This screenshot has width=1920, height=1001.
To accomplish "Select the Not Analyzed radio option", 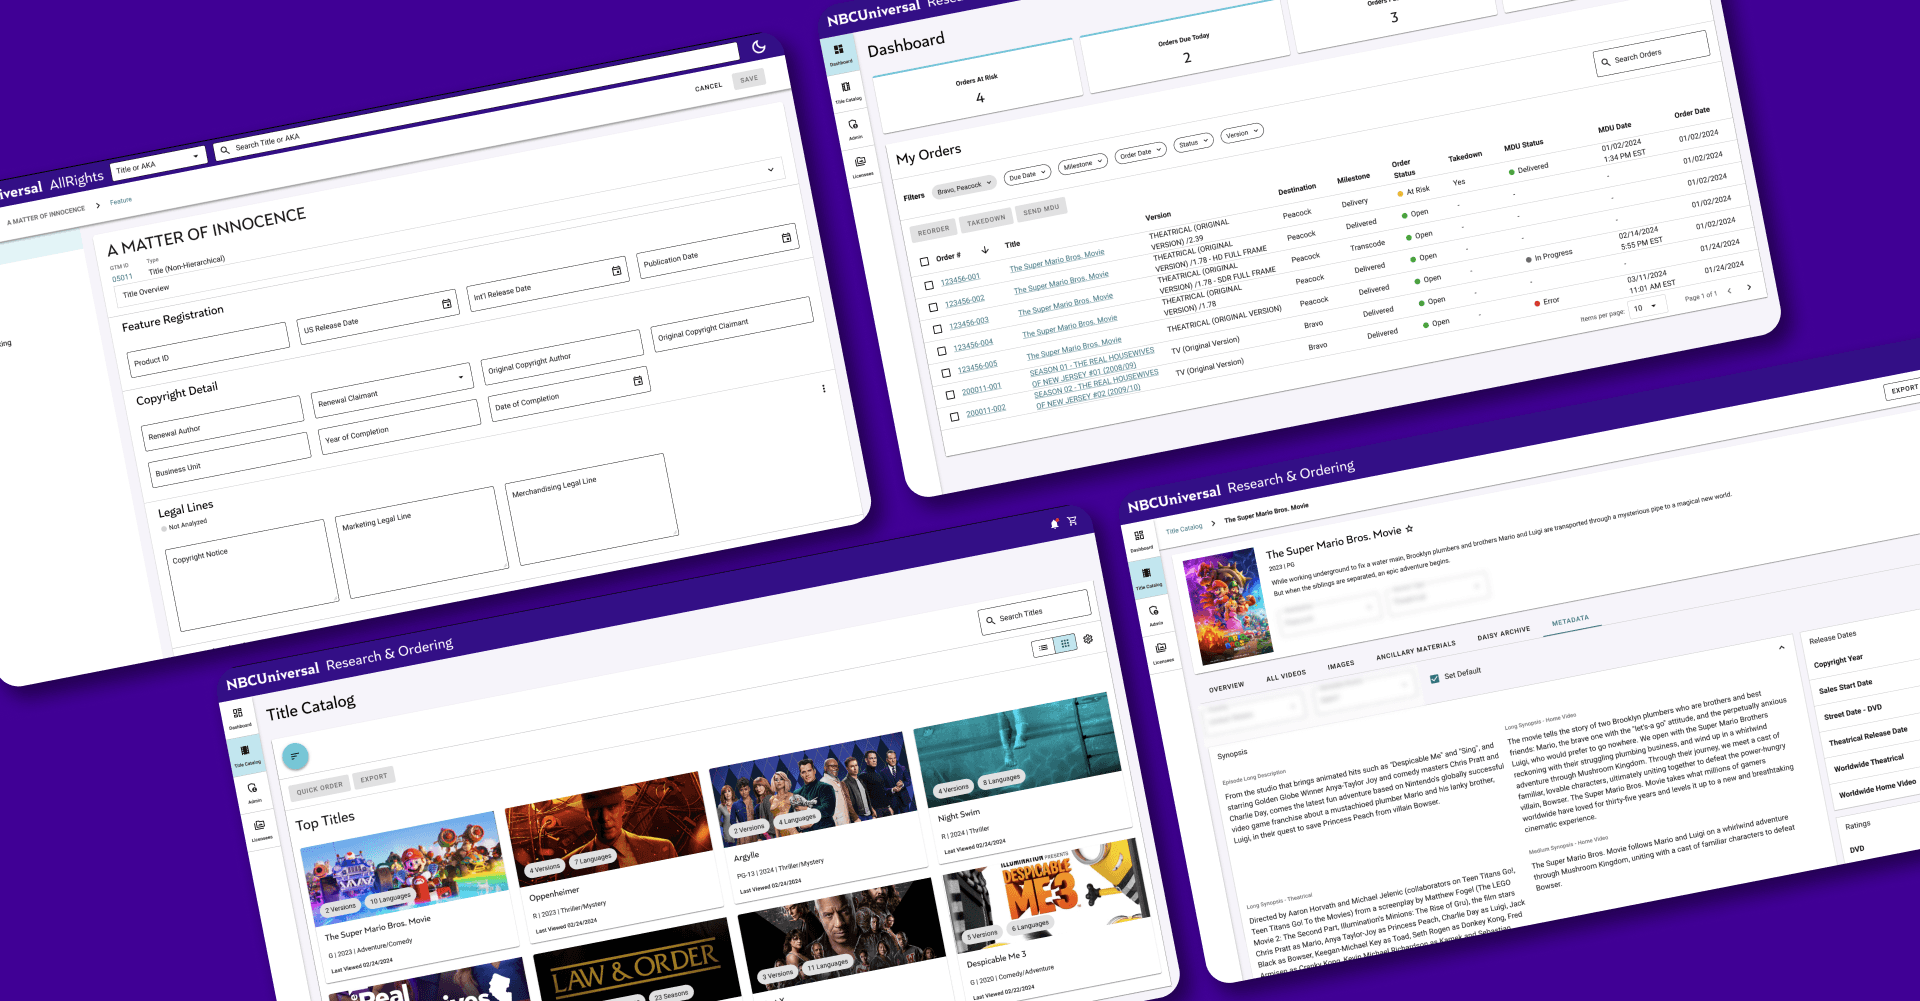I will click(x=164, y=528).
